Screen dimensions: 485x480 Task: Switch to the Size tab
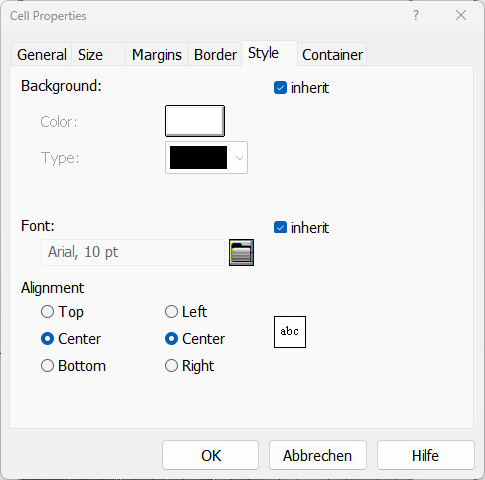98,55
